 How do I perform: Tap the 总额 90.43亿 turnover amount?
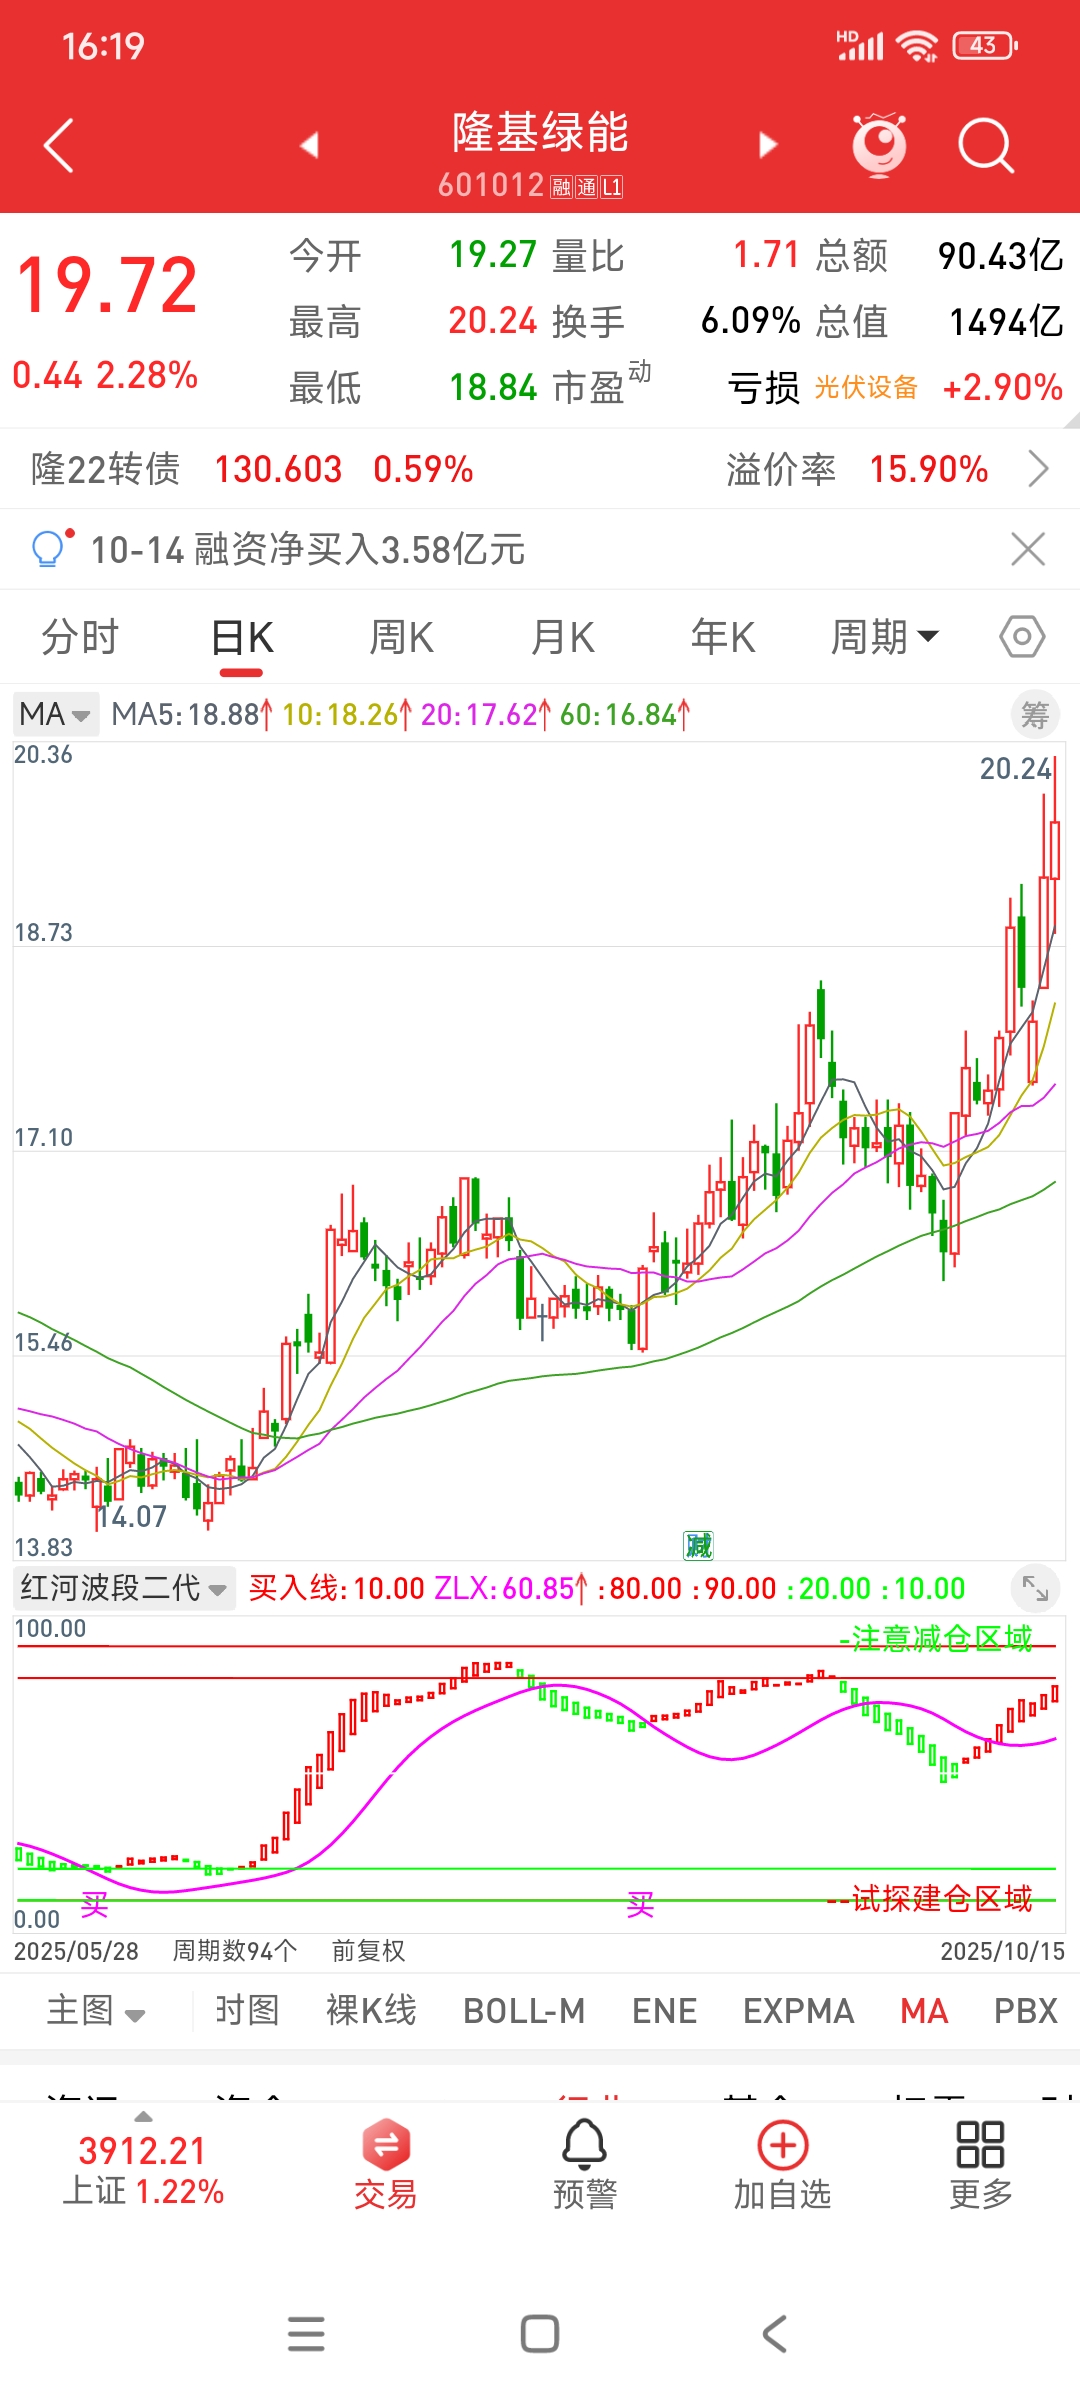[939, 255]
